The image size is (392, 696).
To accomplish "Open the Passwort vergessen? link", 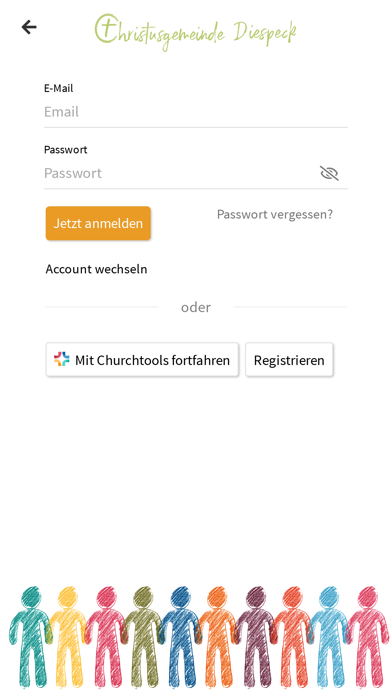I will pos(275,215).
